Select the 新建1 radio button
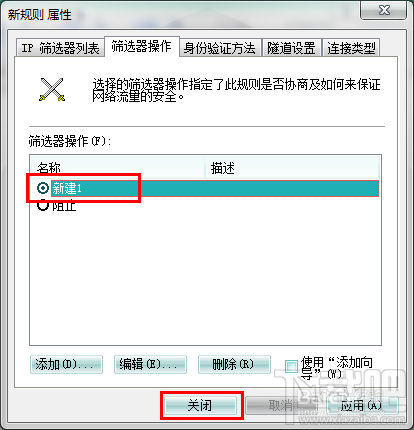The image size is (414, 430). coord(43,188)
